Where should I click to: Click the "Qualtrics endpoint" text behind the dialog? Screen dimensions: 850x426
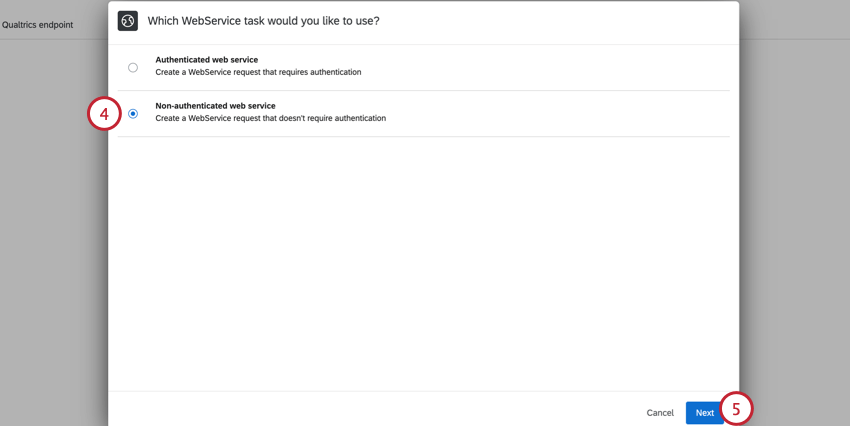pos(37,25)
